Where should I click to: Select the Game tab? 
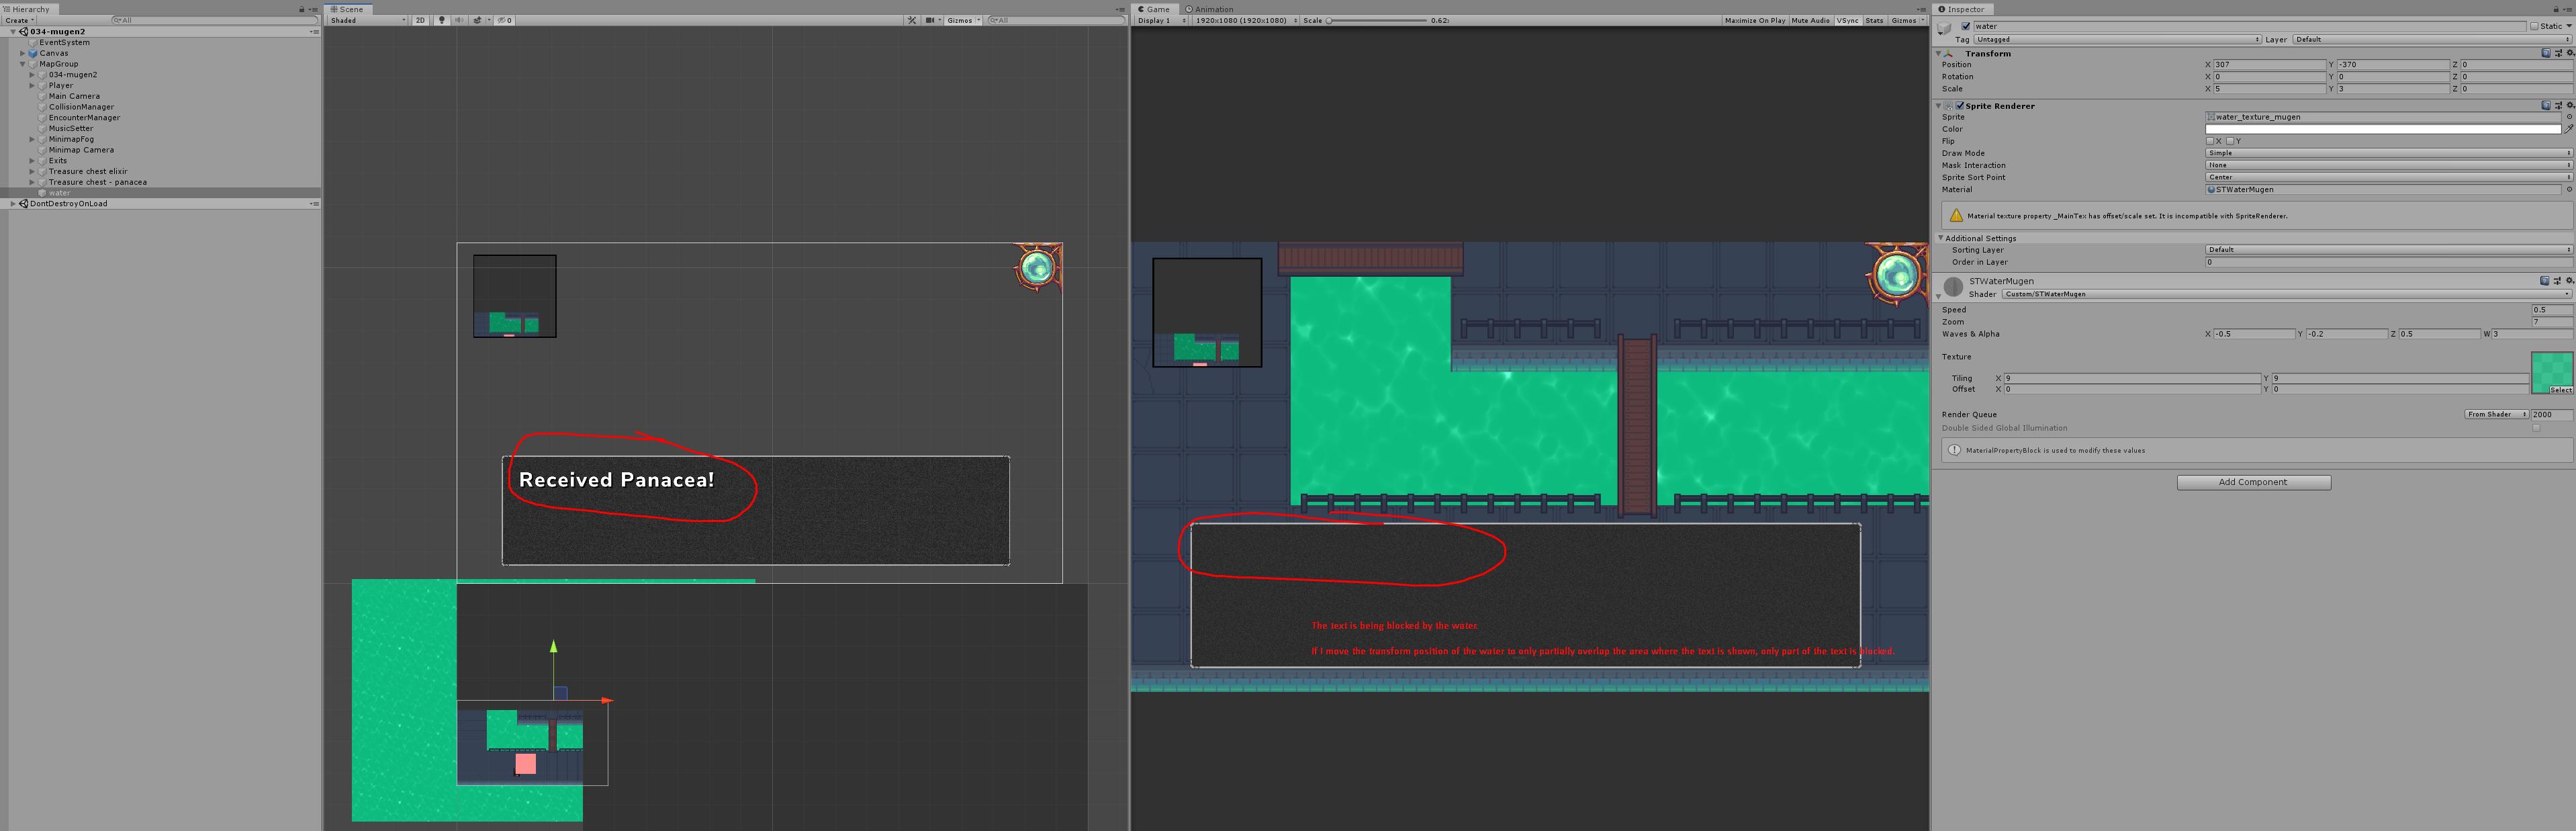tap(1155, 9)
